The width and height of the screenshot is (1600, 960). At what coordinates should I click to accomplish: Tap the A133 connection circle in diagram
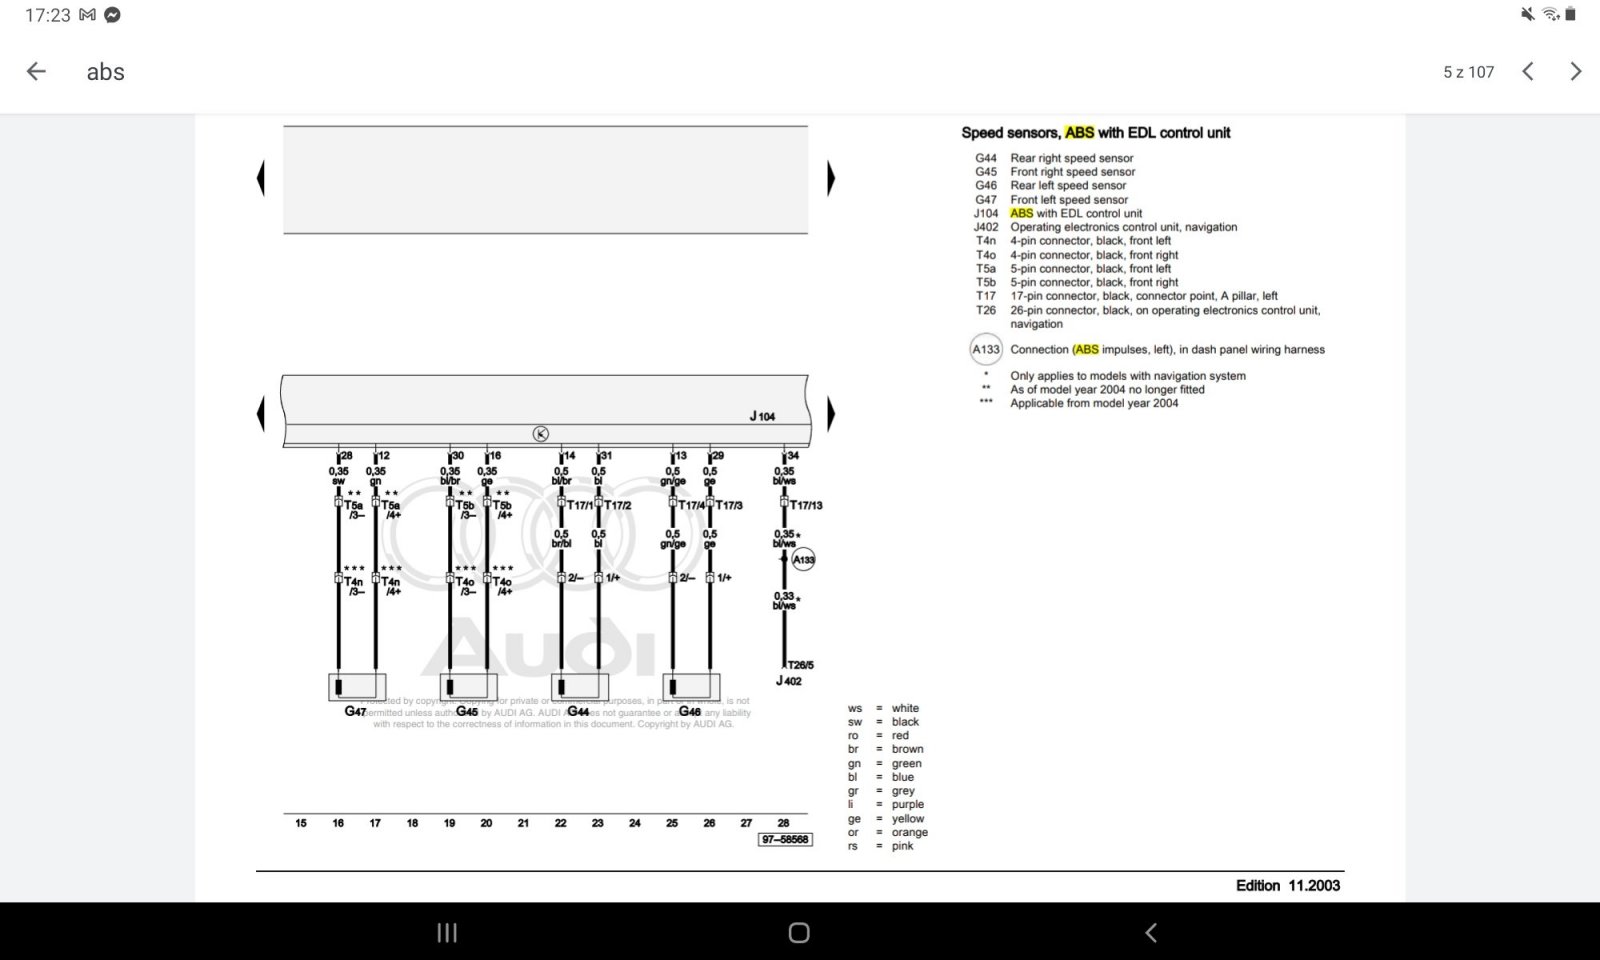pyautogui.click(x=804, y=560)
